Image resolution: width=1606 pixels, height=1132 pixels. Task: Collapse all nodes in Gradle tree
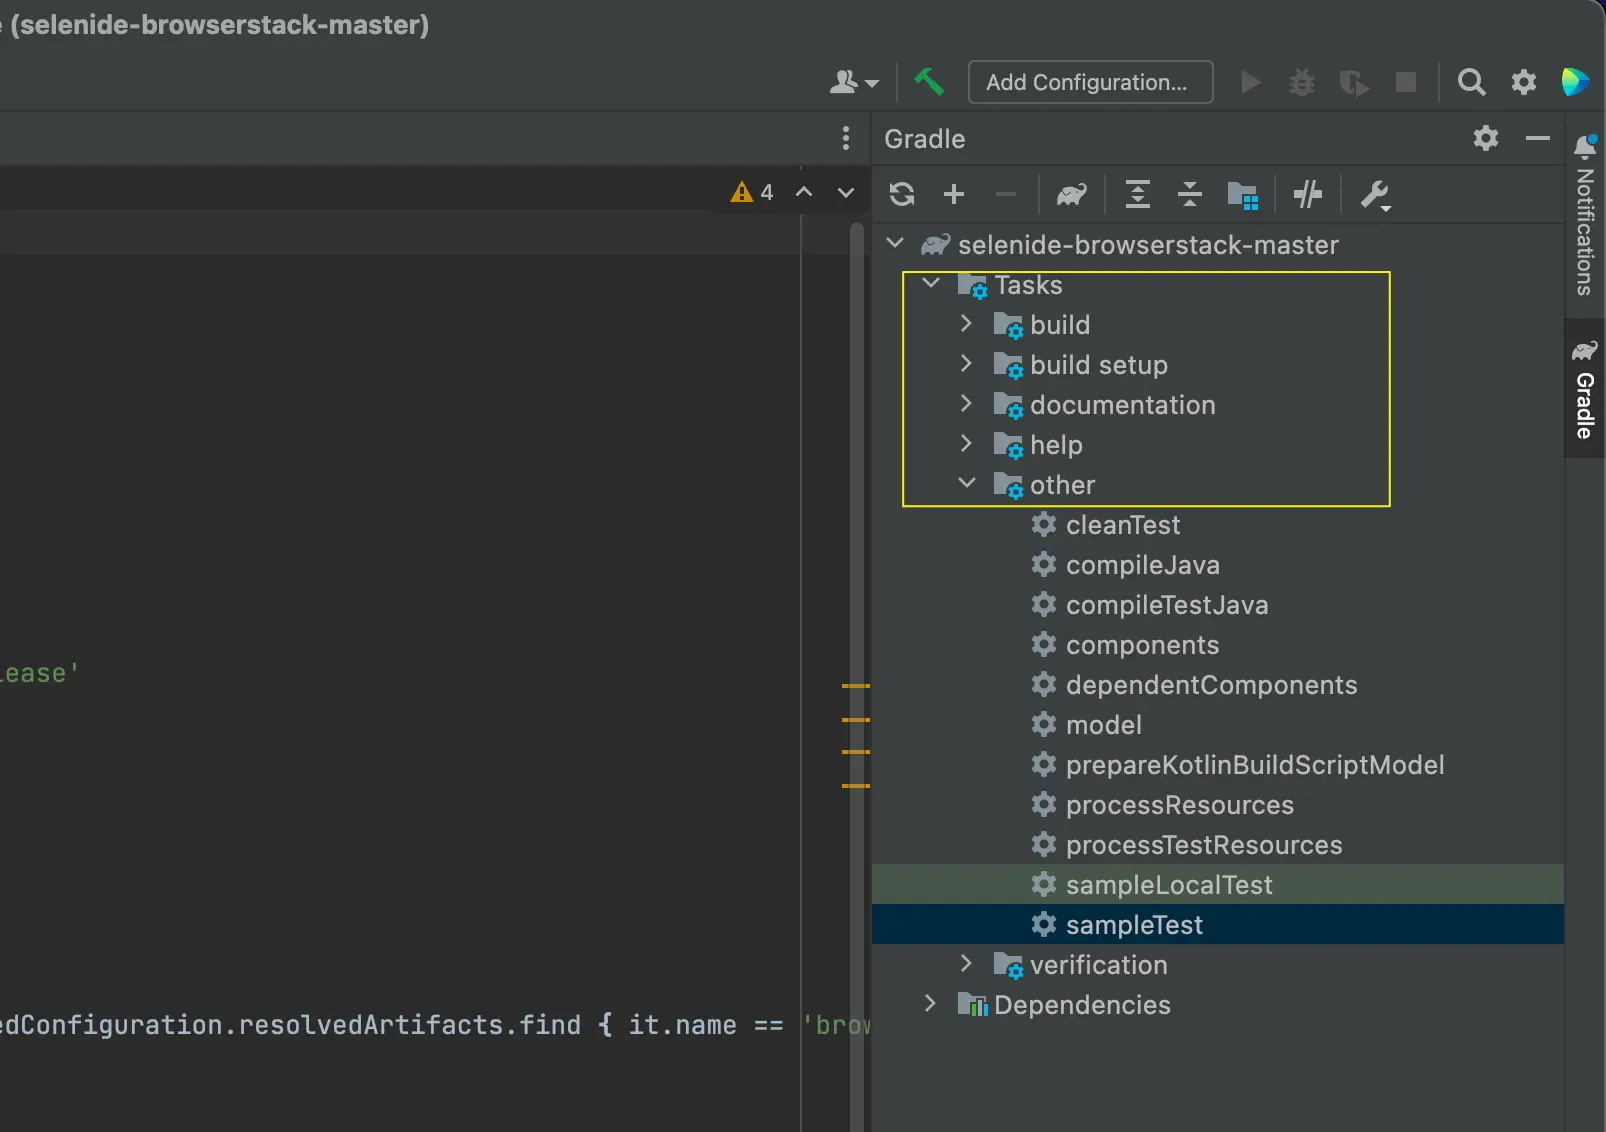pos(1189,194)
